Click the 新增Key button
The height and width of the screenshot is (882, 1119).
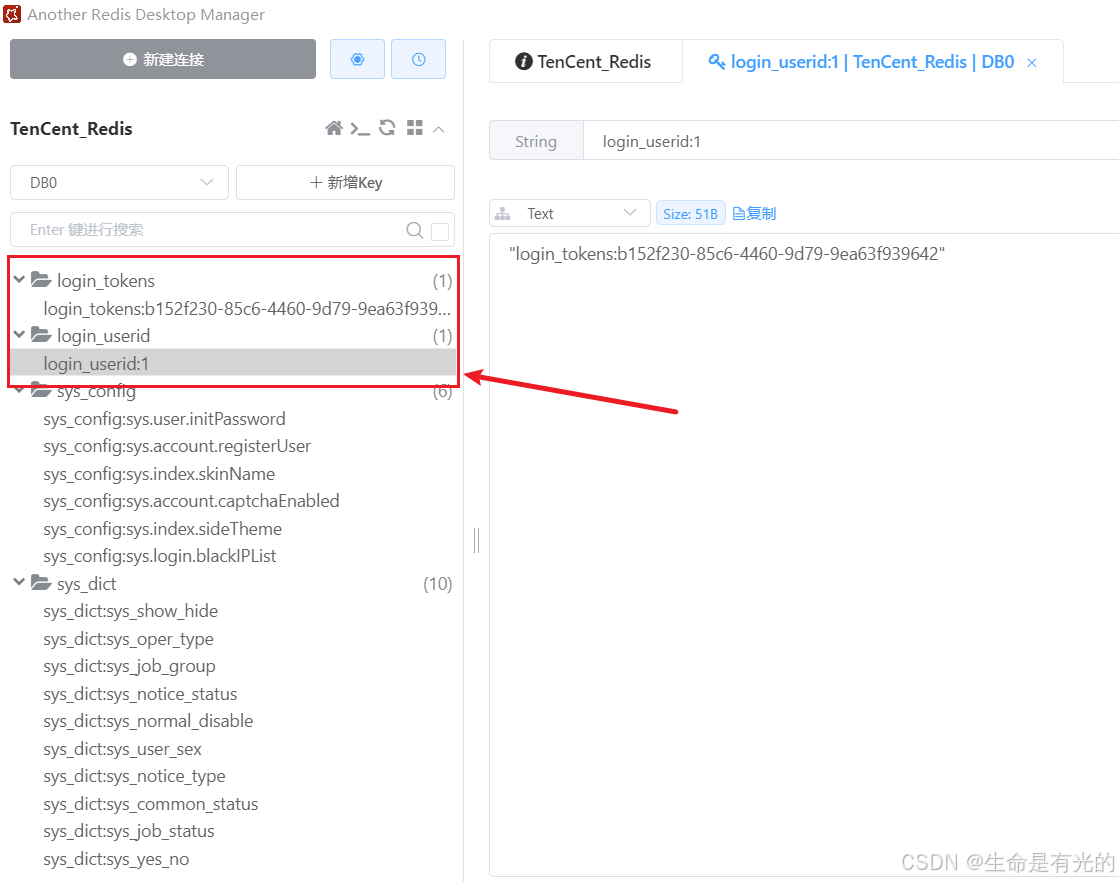(x=345, y=183)
